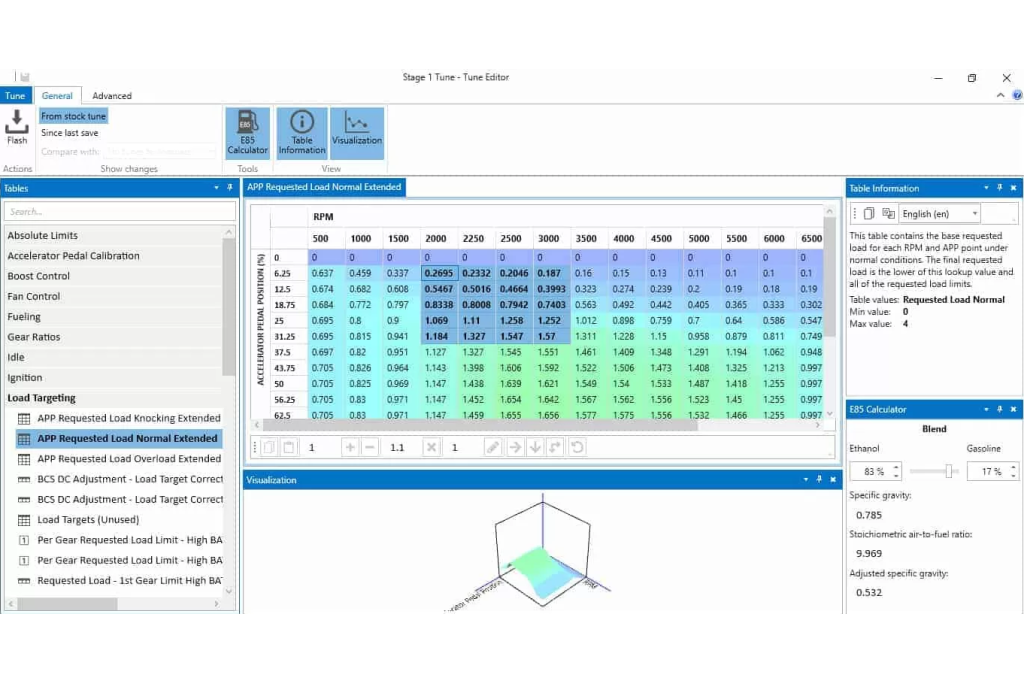This screenshot has height=683, width=1024.
Task: Select the 'From stock tune' option
Action: coord(73,116)
